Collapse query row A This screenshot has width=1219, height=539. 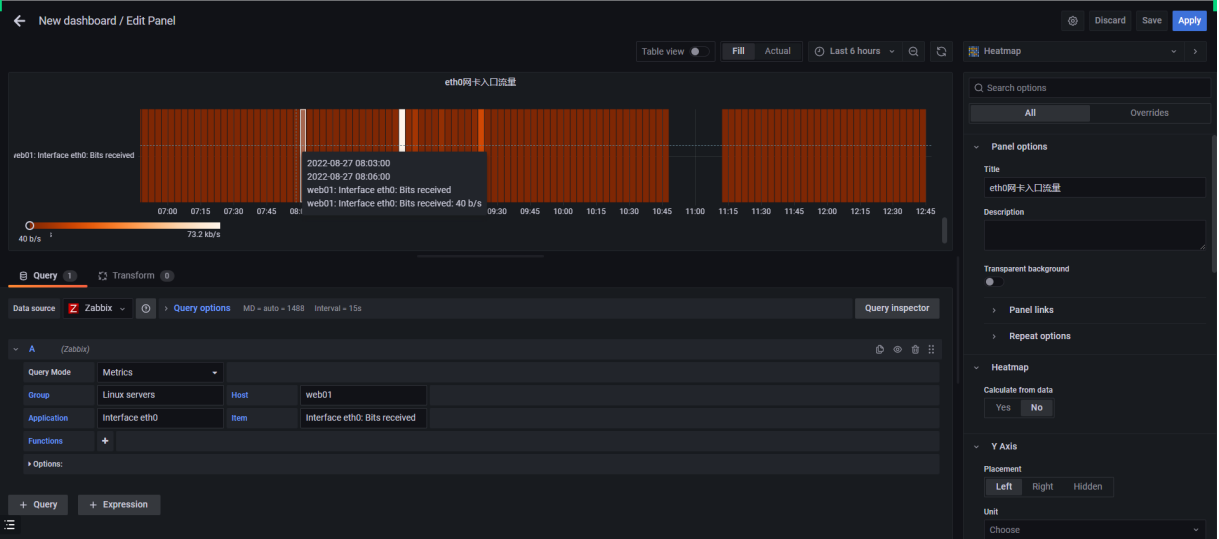[16, 349]
